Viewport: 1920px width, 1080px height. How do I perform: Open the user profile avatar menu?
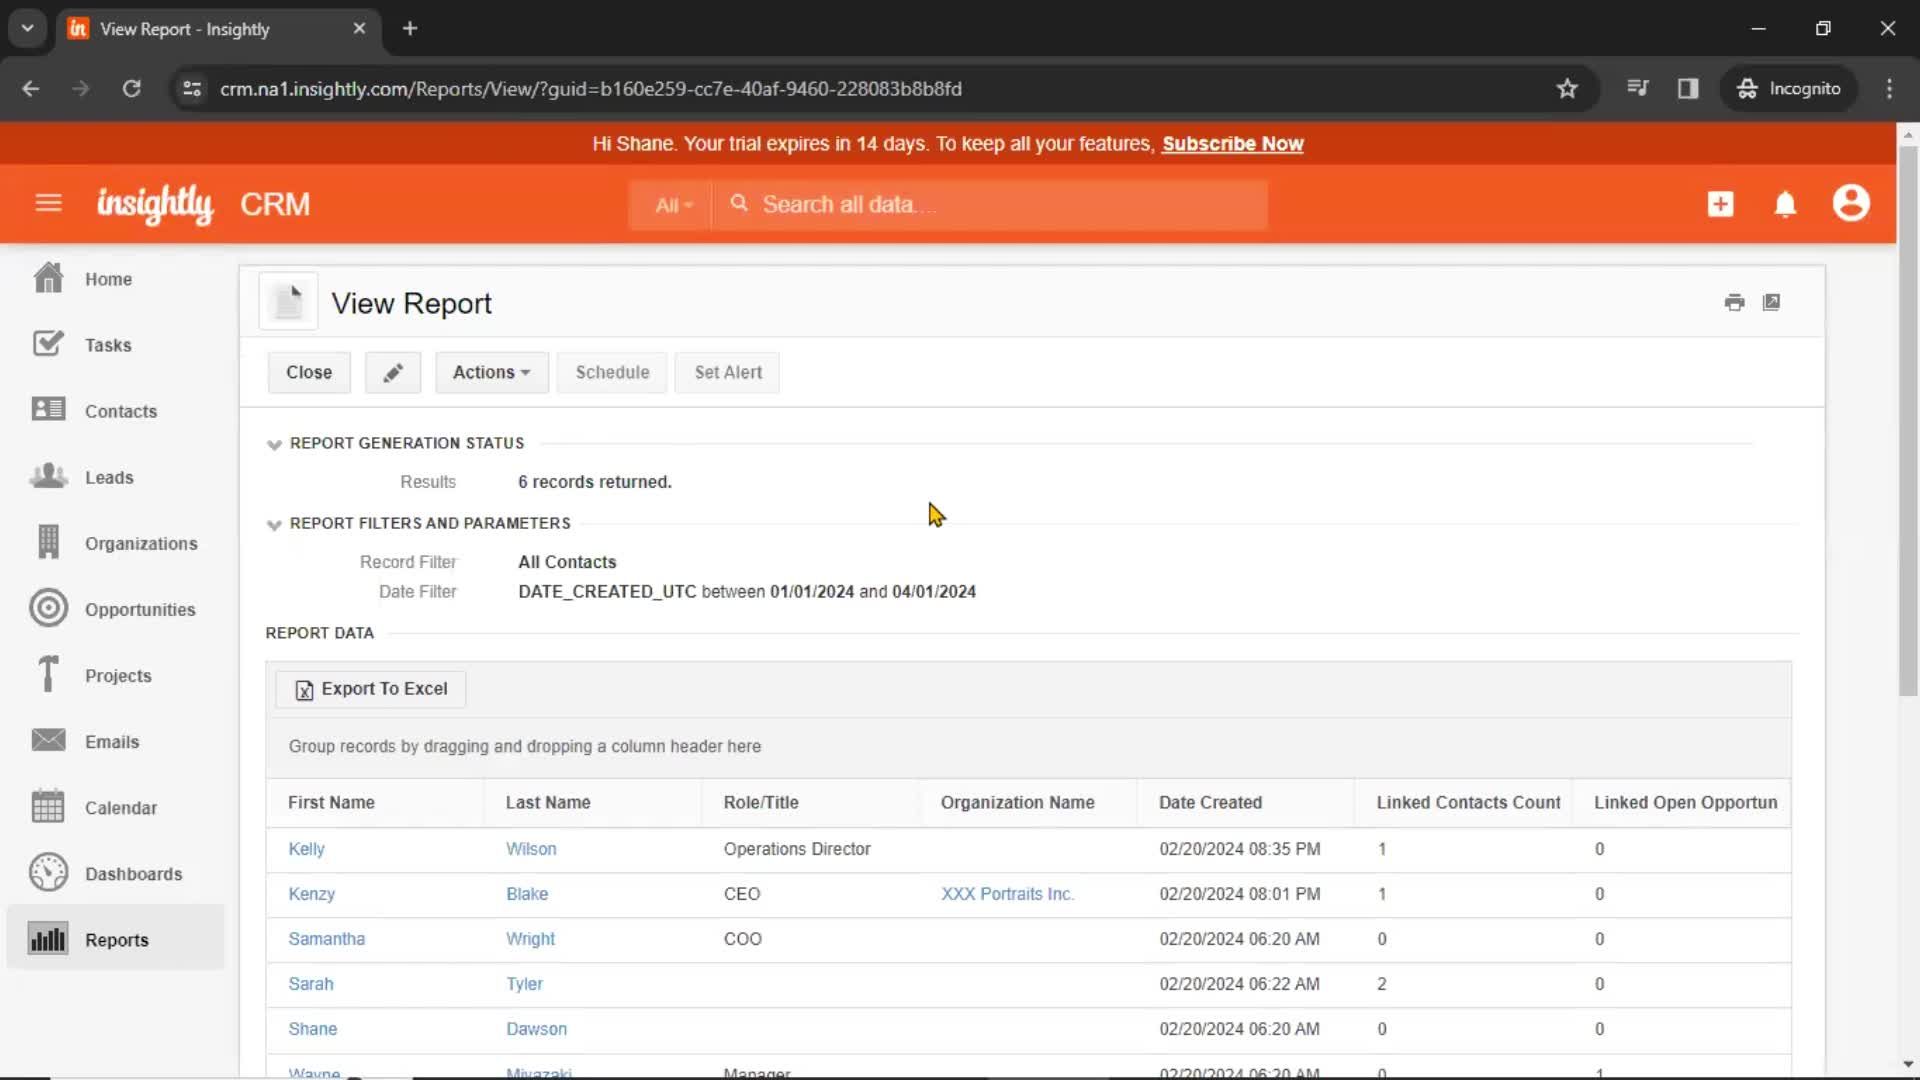pos(1851,203)
